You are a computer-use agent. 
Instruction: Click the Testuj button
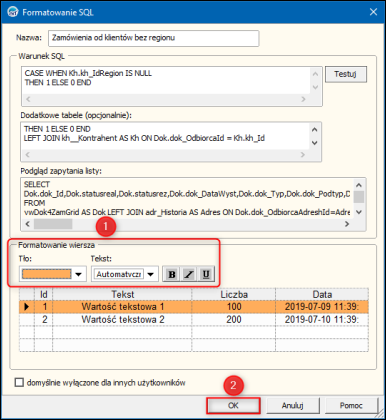pos(345,74)
